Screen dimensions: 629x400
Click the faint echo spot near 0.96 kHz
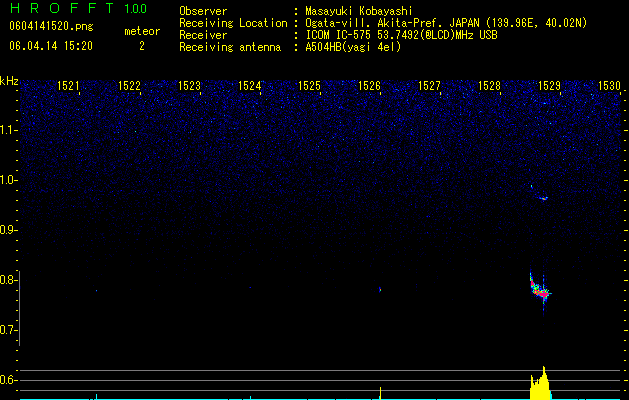[x=543, y=198]
